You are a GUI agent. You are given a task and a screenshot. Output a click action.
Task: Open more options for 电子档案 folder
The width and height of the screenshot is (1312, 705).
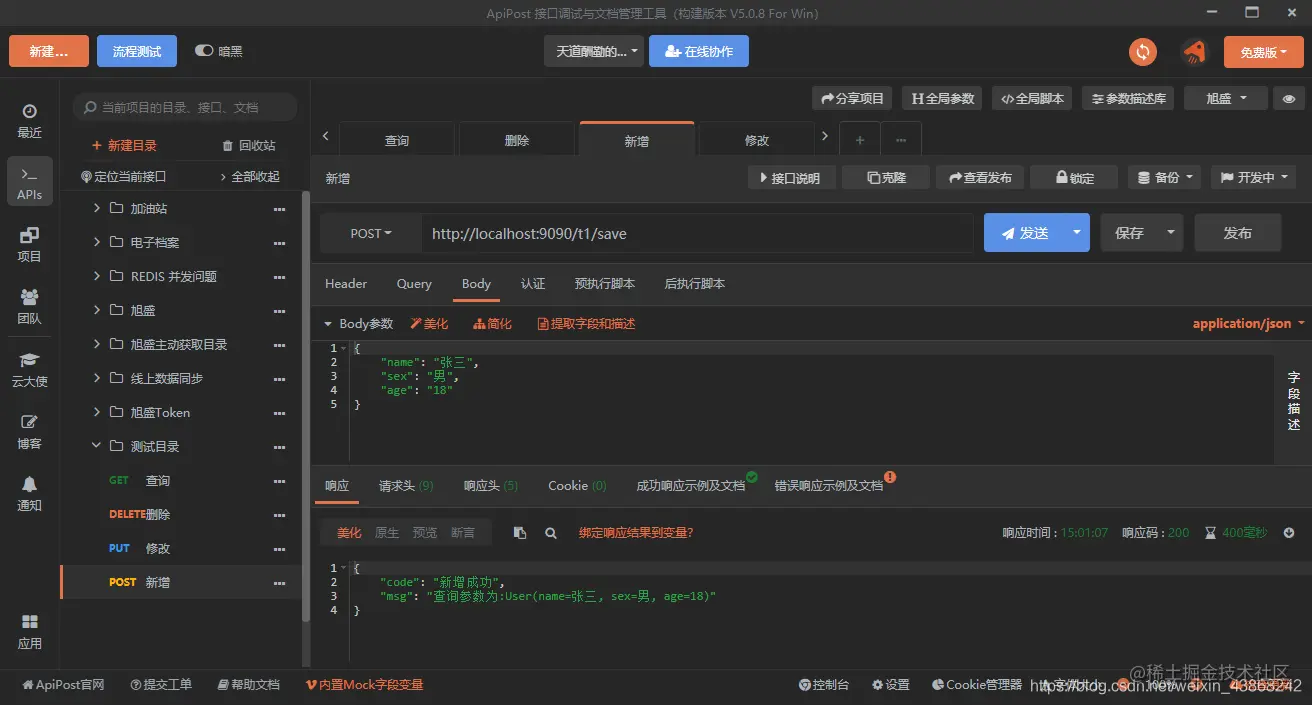280,243
